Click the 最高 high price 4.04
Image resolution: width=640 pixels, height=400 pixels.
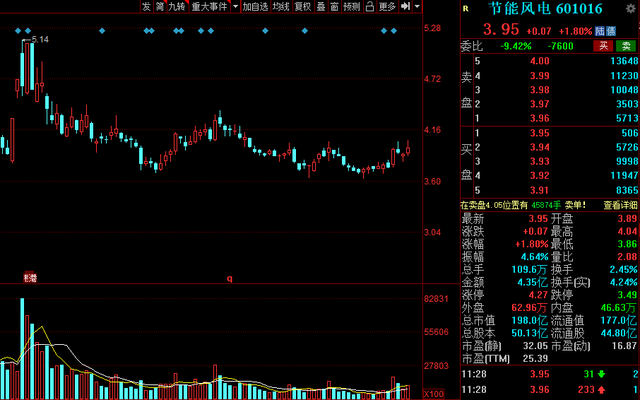[x=627, y=231]
